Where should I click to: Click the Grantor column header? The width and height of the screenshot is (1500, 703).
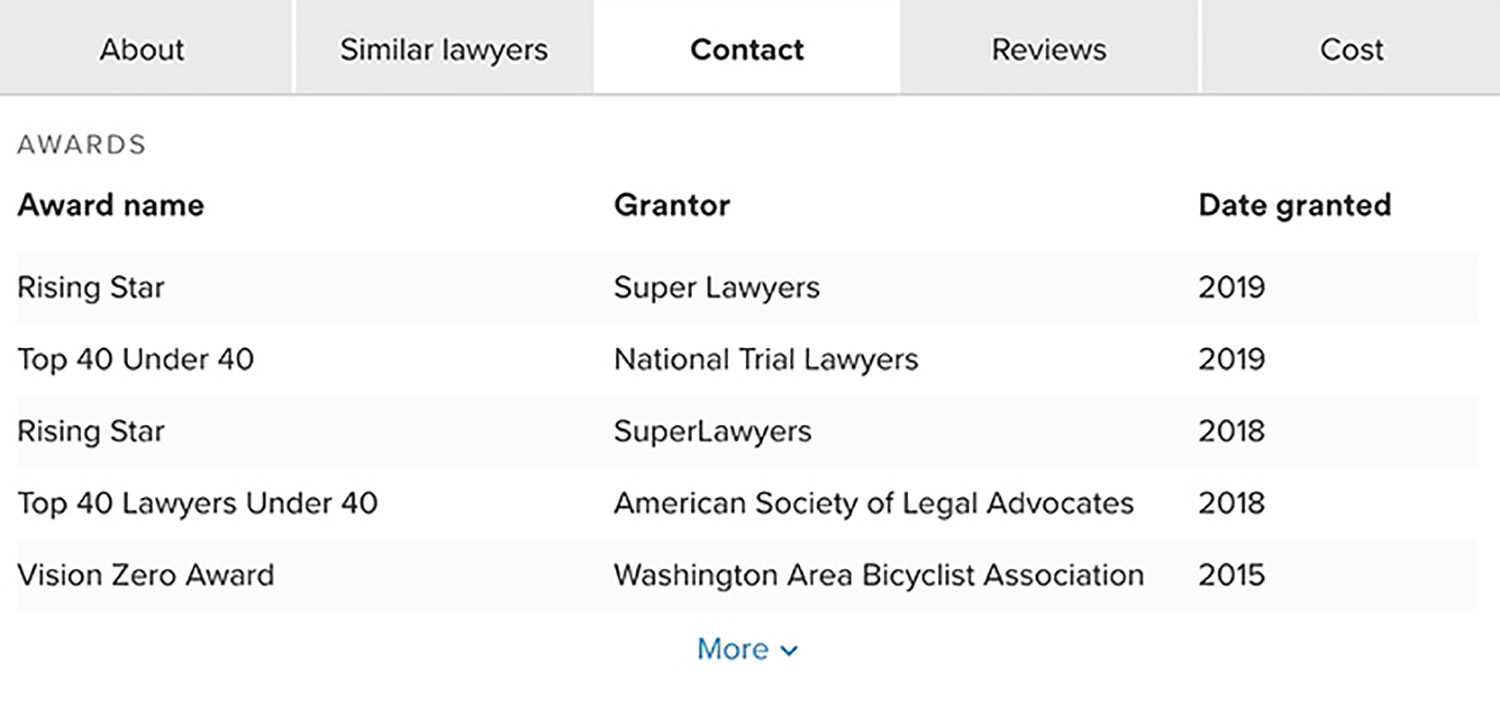click(672, 205)
